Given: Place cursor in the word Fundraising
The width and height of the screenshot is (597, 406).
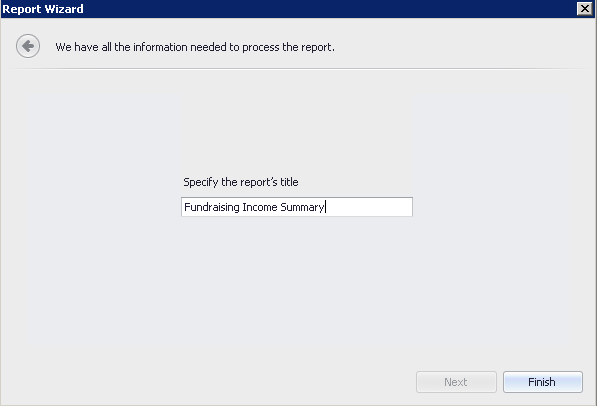Looking at the screenshot, I should (212, 207).
